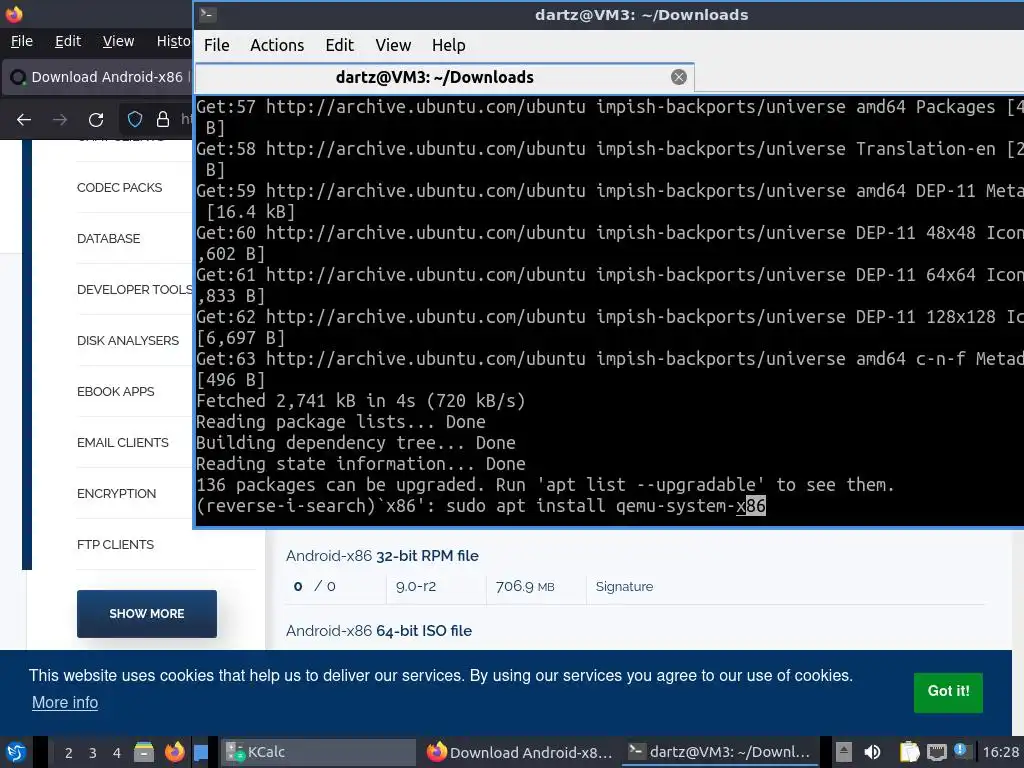This screenshot has height=768, width=1024.
Task: Click the 'Building dependency tree... Done' line
Action: pos(356,443)
